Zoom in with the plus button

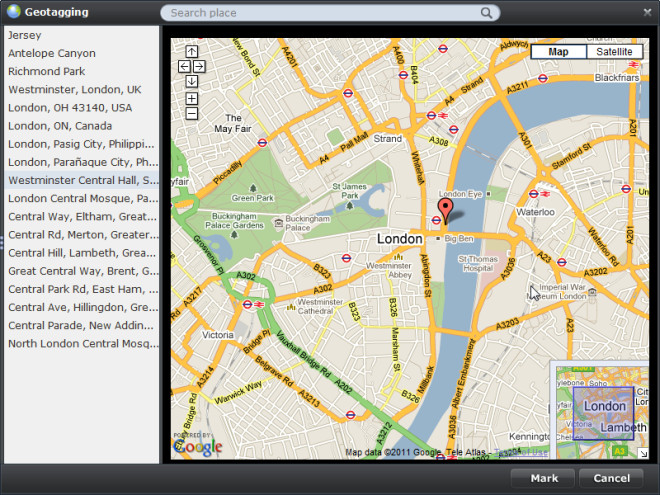[x=192, y=98]
